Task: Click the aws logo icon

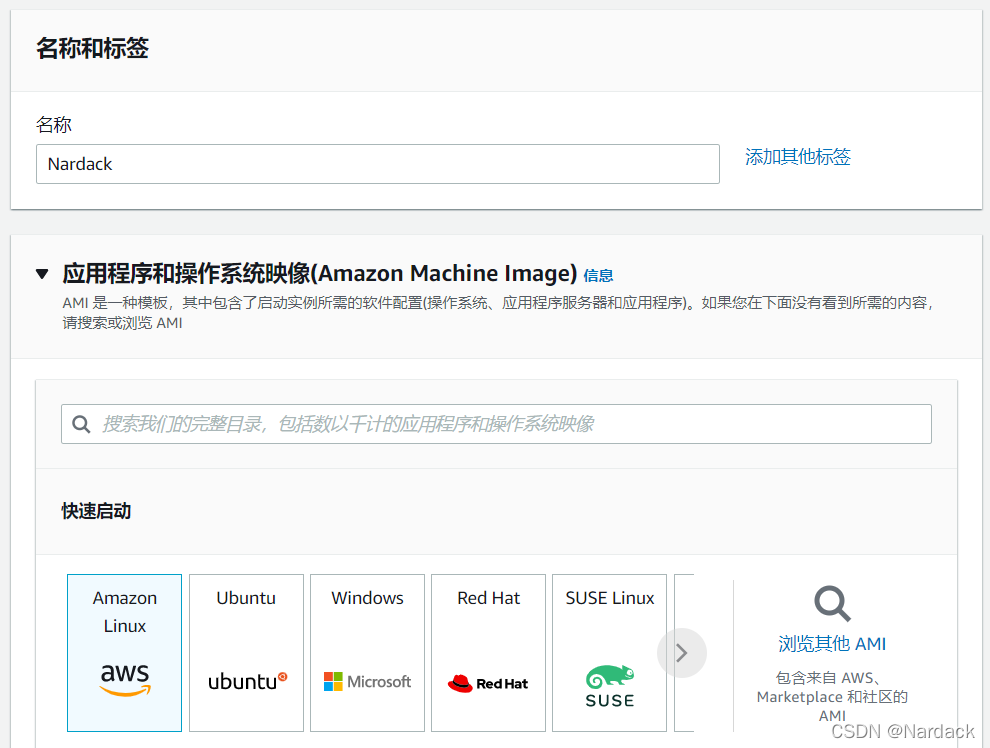Action: 125,680
